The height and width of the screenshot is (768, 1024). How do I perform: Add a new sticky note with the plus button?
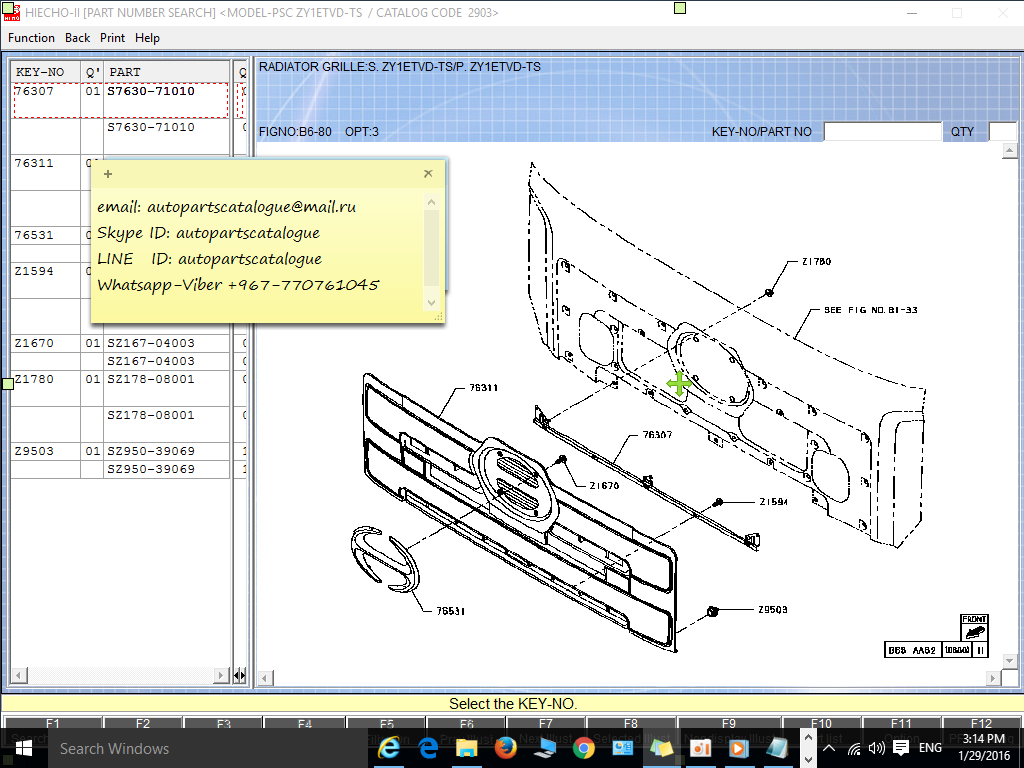tap(108, 174)
